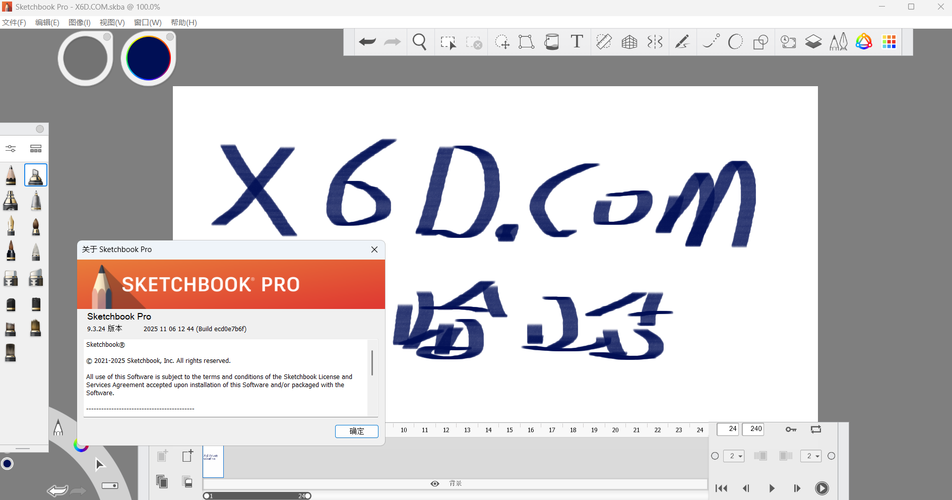Open the left onion skin frames dropdown
This screenshot has height=500, width=952.
[x=734, y=456]
